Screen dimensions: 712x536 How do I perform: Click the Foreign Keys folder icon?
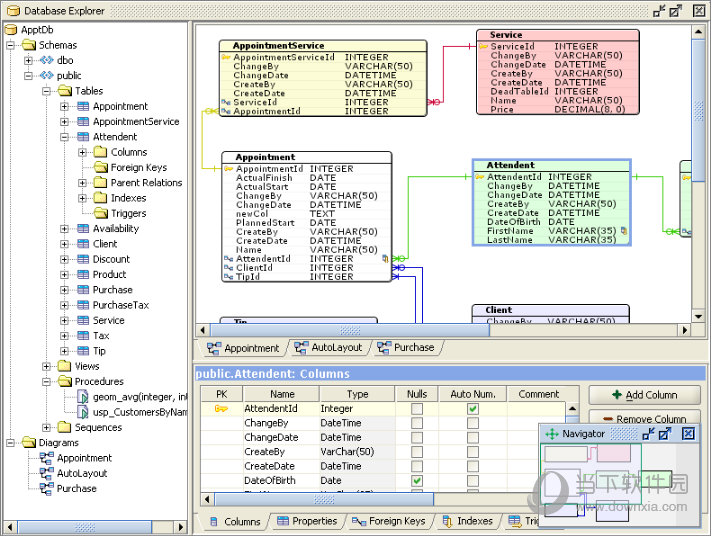tap(101, 167)
